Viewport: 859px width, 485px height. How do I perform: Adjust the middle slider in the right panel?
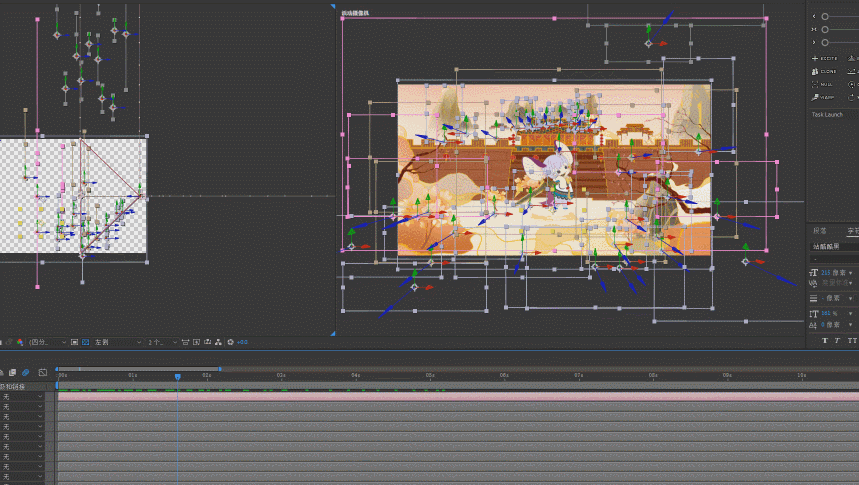[x=825, y=29]
